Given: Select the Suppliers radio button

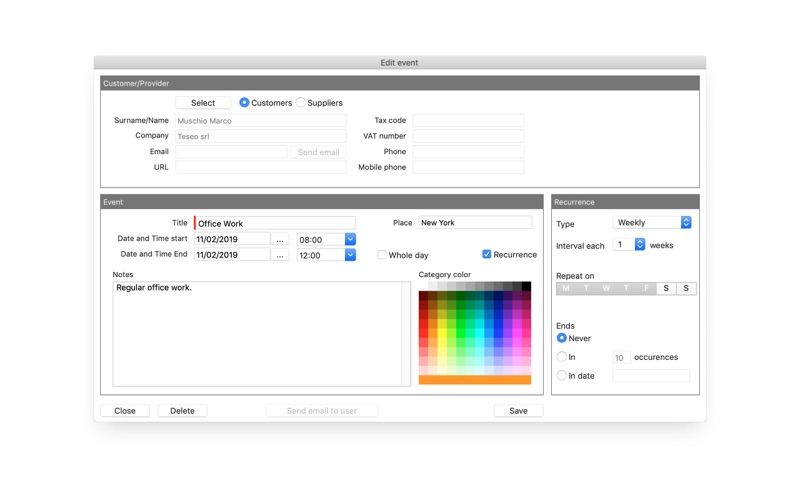Looking at the screenshot, I should pyautogui.click(x=301, y=103).
